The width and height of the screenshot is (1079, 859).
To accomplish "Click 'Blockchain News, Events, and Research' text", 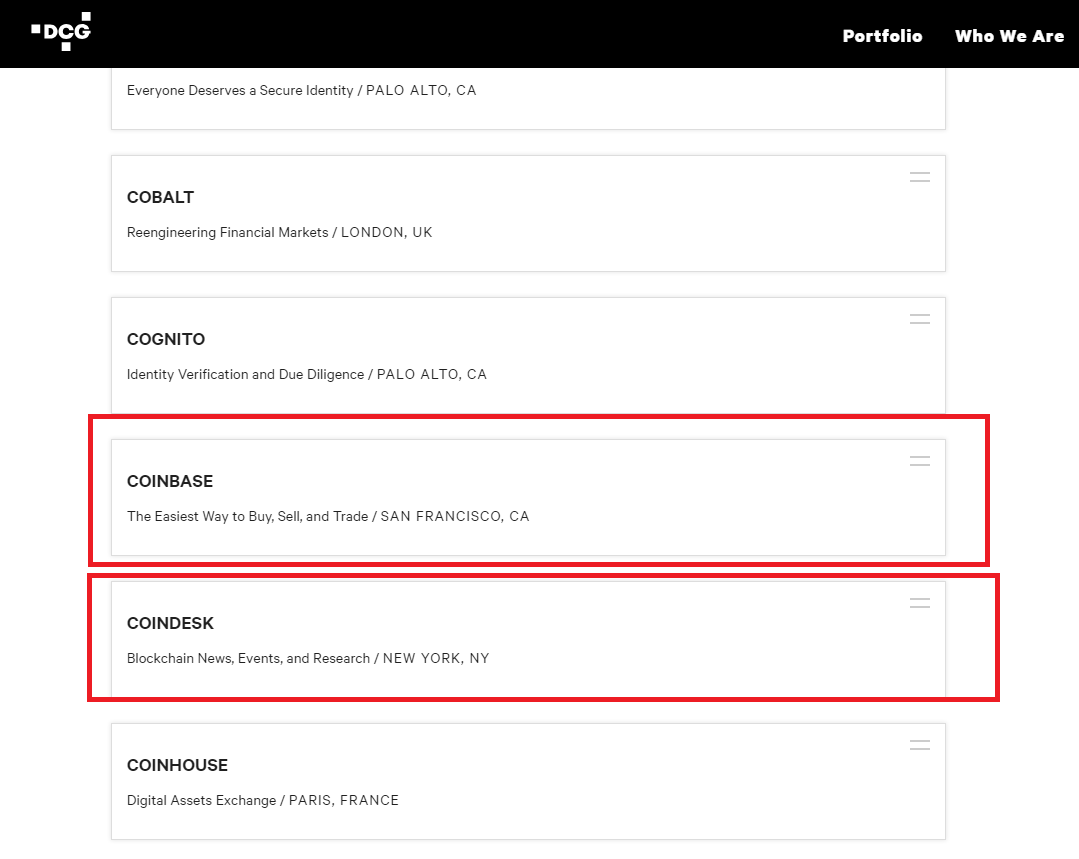I will point(248,658).
